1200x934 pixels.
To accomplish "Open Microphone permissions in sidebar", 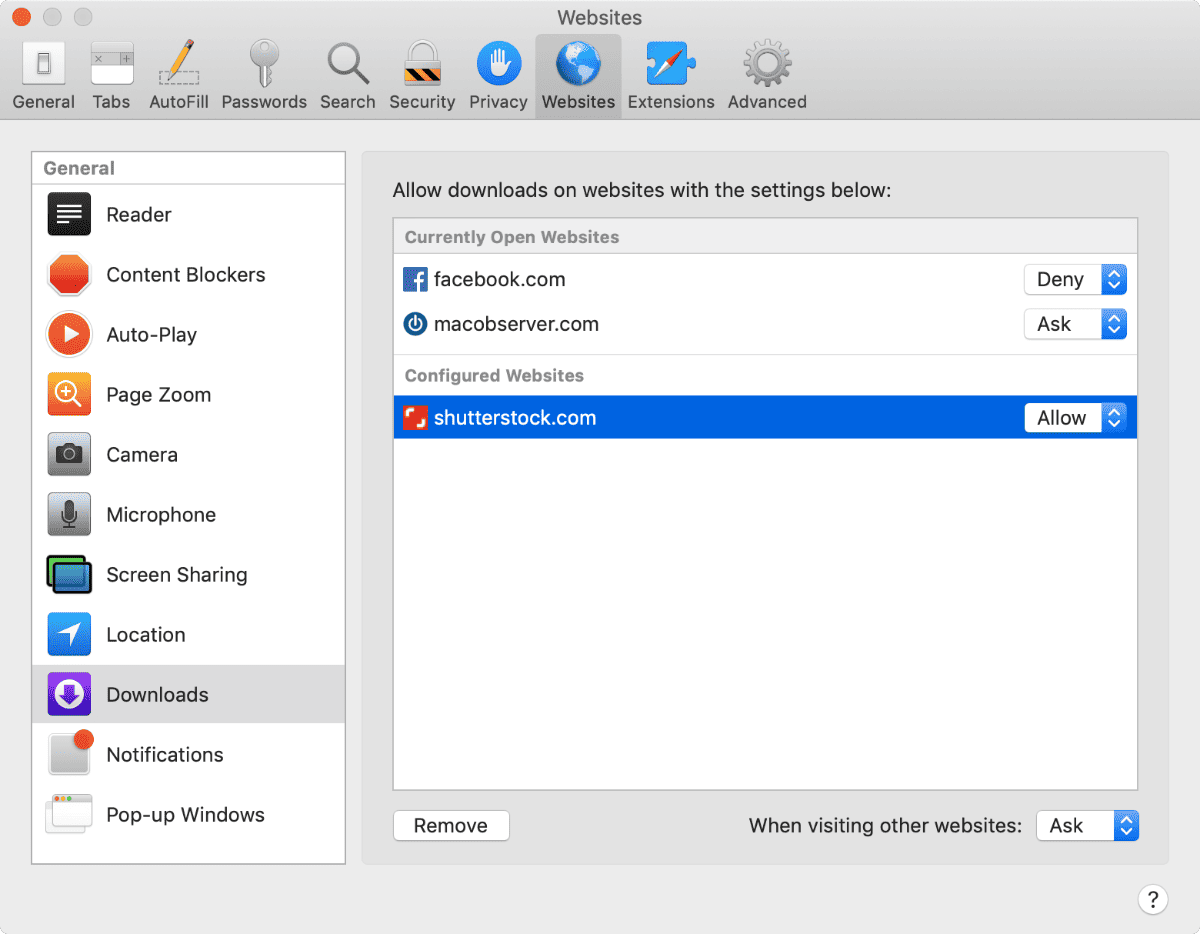I will (161, 515).
